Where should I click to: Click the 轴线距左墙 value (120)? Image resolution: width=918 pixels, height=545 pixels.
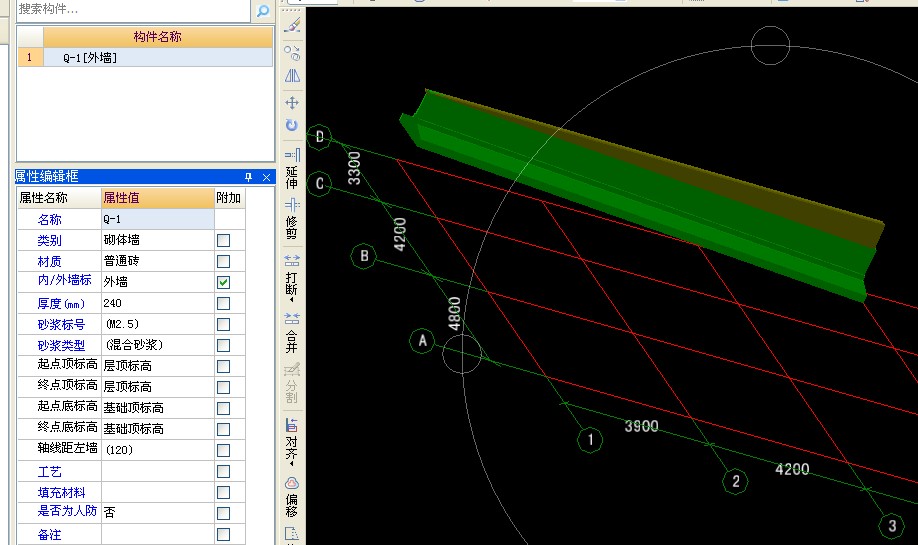click(157, 450)
